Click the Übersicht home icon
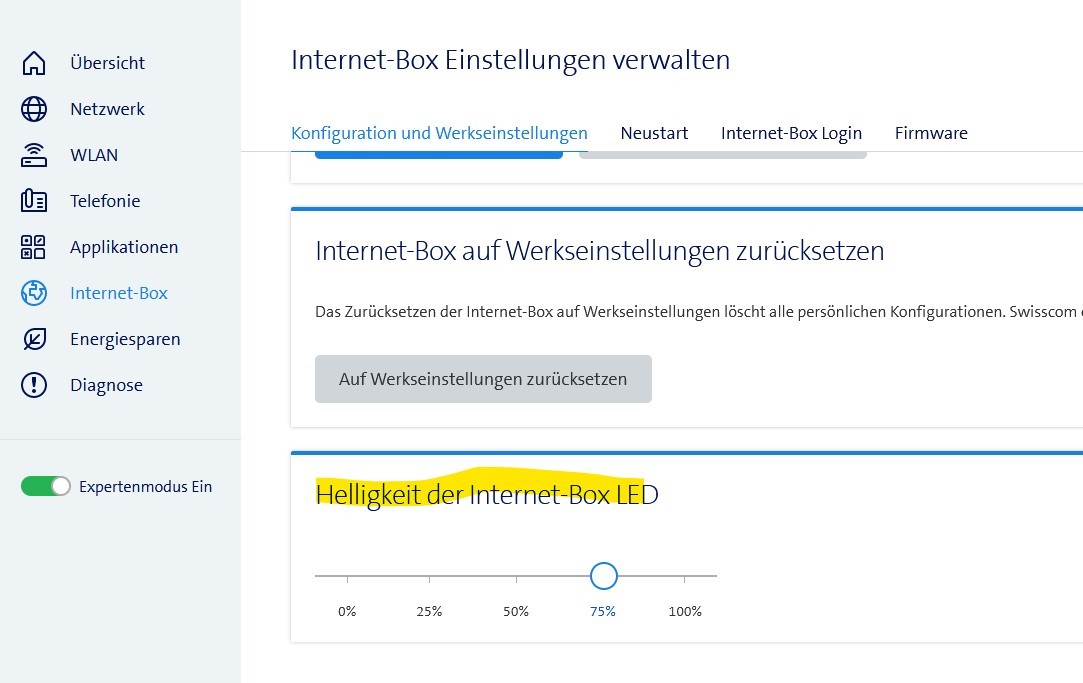Screen dimensions: 1083x683 (34, 63)
